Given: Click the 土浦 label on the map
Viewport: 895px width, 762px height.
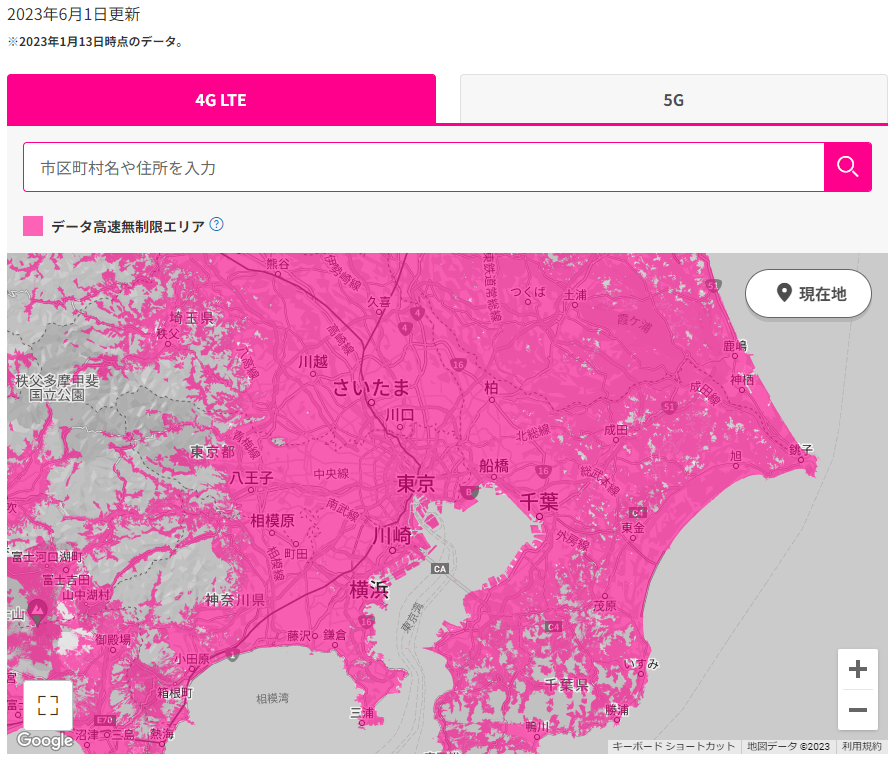Looking at the screenshot, I should click(x=575, y=295).
